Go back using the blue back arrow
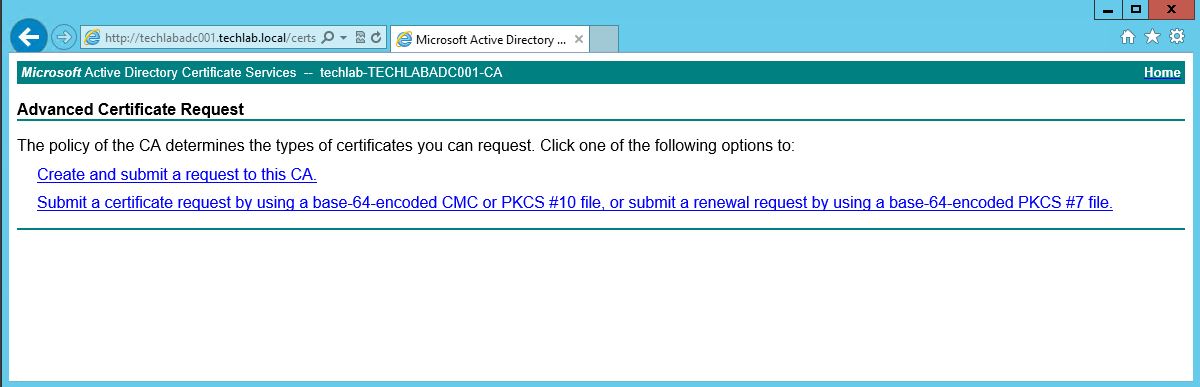Image resolution: width=1200 pixels, height=387 pixels. tap(29, 37)
